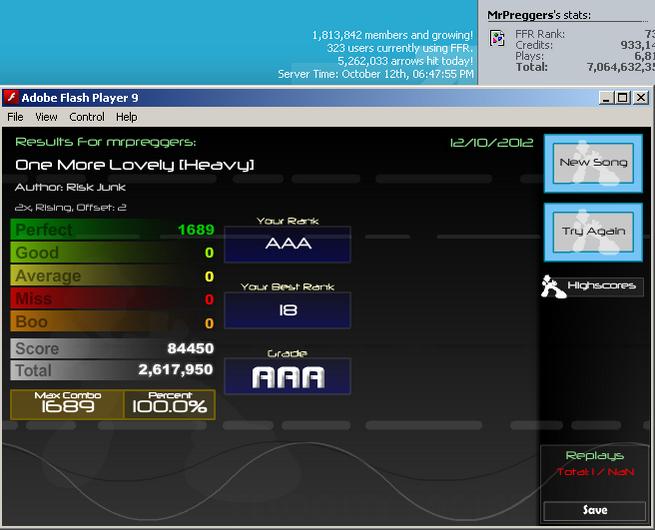Click the Percent 100.0% panel
The image size is (655, 530).
(x=169, y=404)
